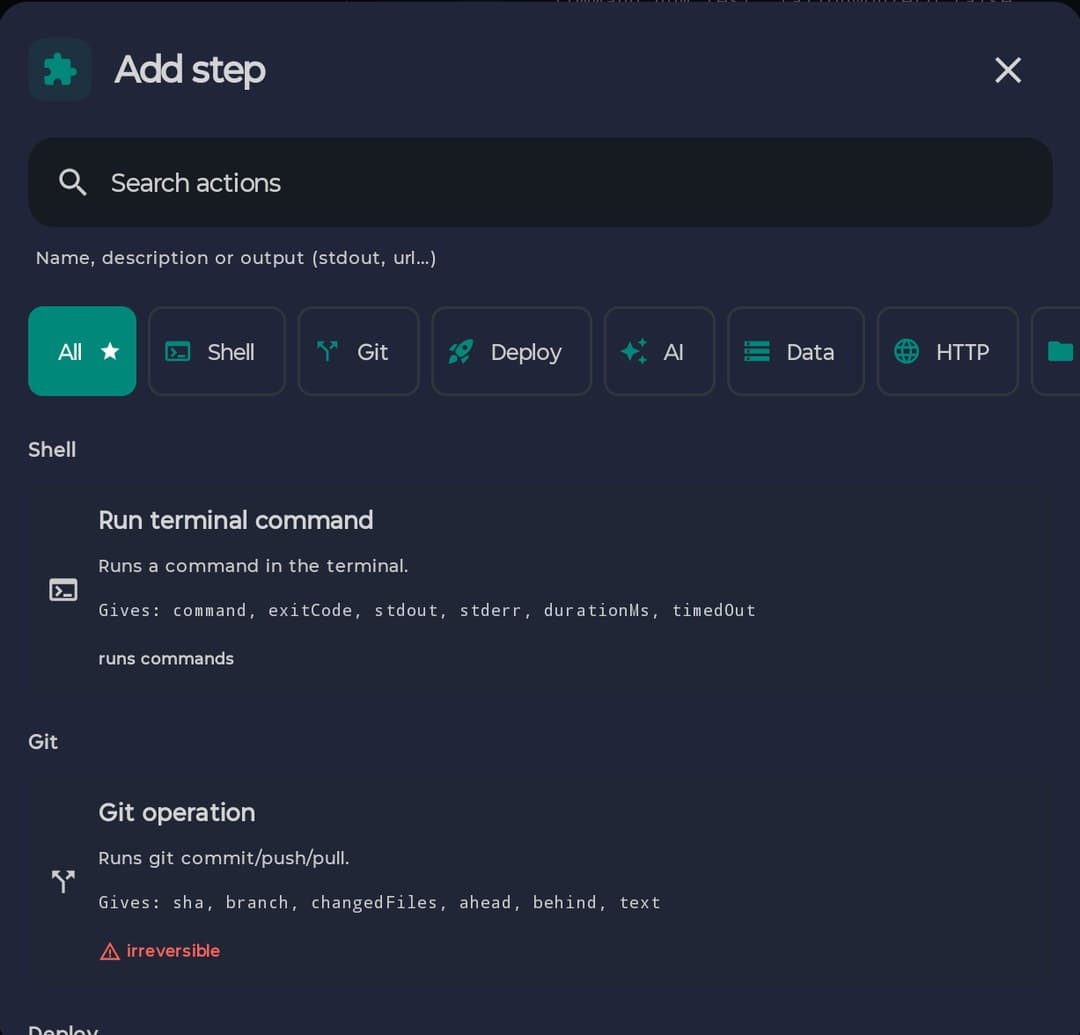Click Gives line listing sha, branch, changedFiles
This screenshot has height=1035, width=1080.
point(380,902)
